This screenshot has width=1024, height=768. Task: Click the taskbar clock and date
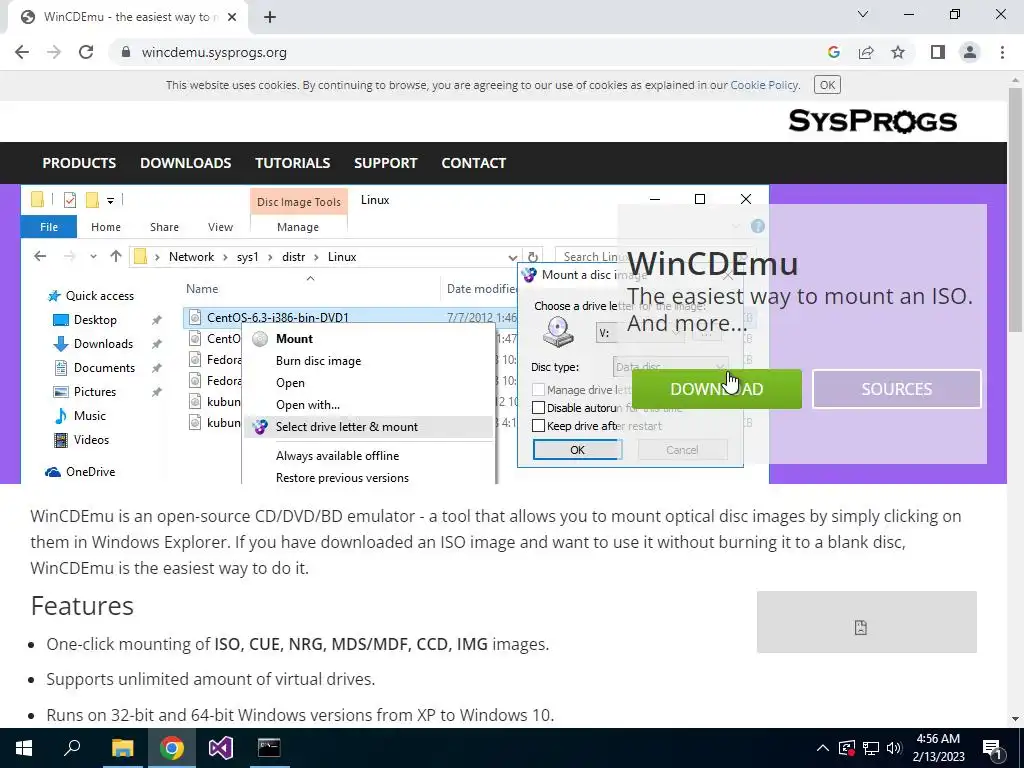[938, 748]
